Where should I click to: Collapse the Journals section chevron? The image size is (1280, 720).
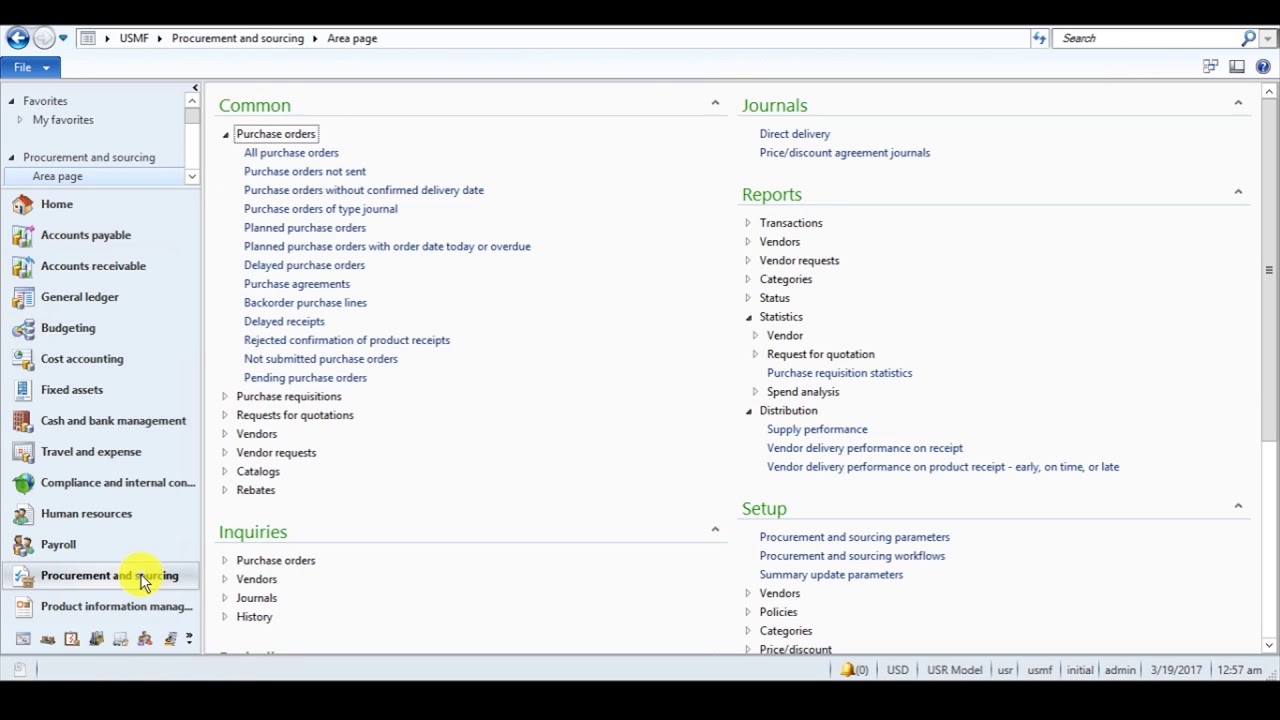click(1238, 103)
